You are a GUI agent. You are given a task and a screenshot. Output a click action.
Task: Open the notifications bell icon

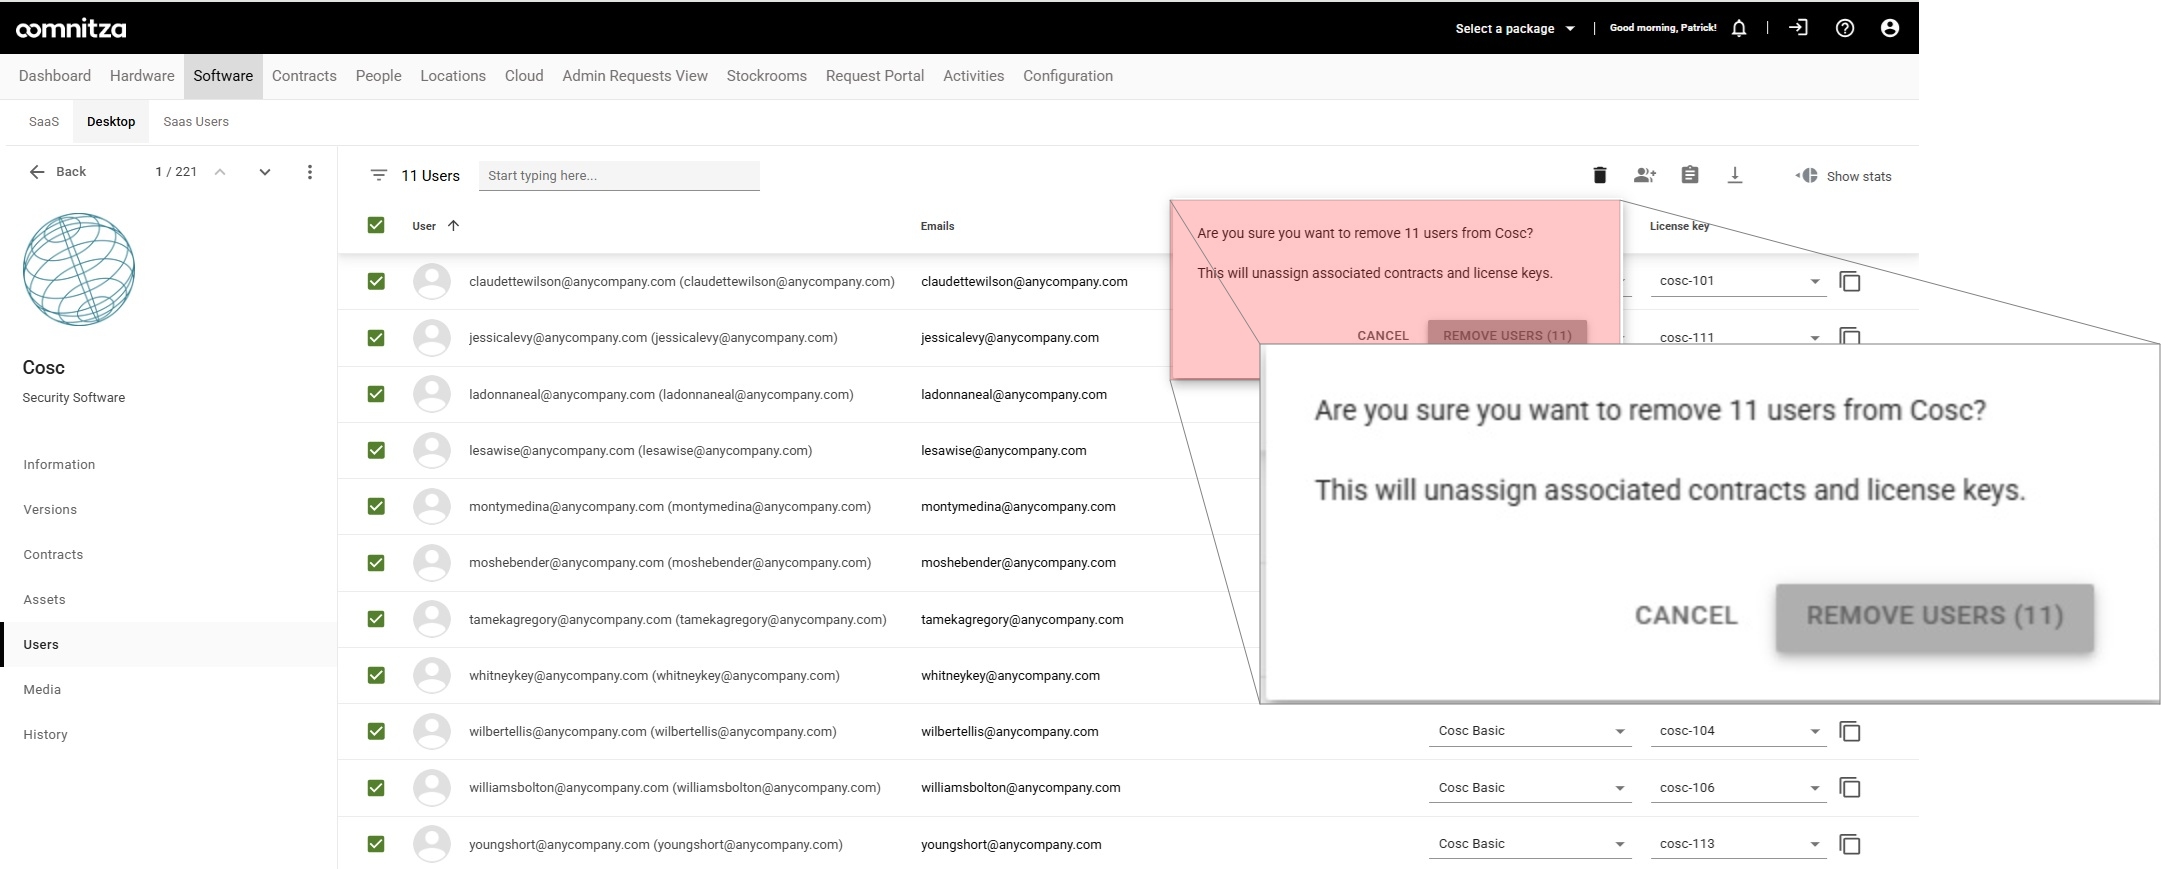click(1739, 28)
